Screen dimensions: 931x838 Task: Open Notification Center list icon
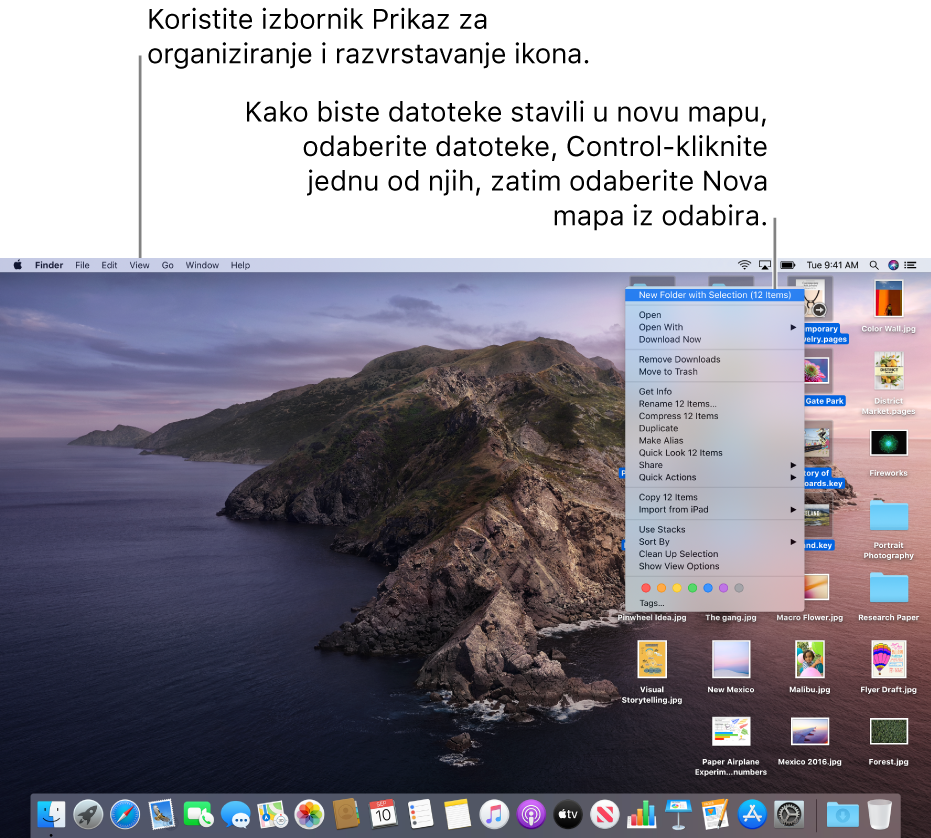click(911, 265)
